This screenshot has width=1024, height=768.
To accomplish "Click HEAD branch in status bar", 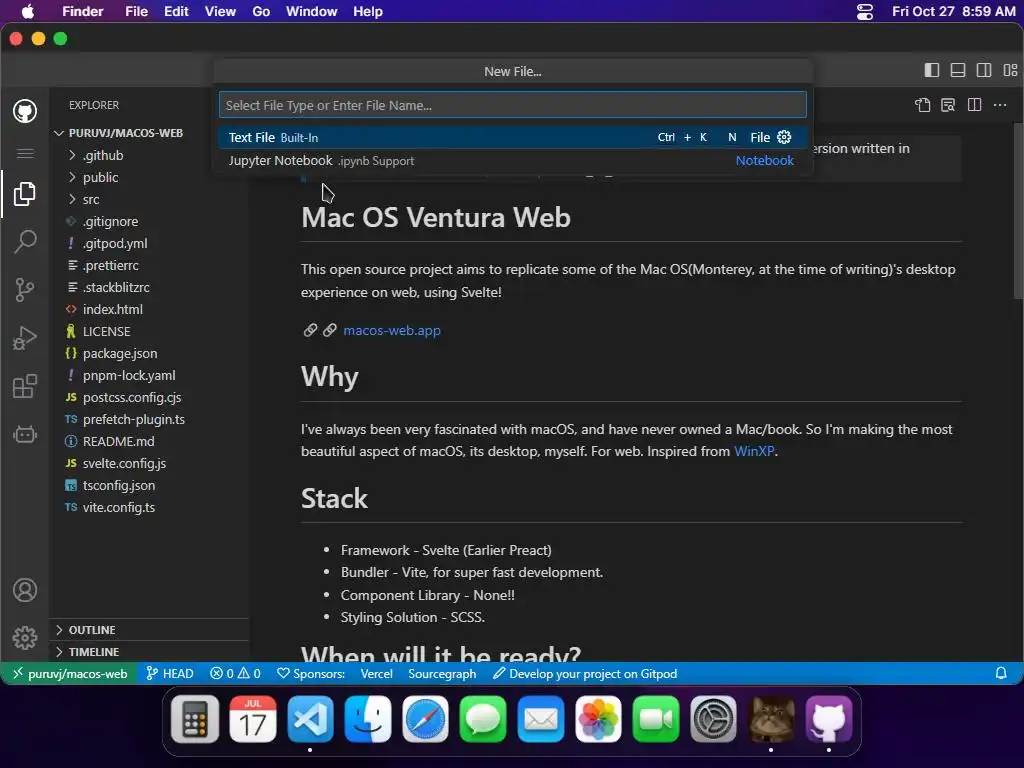I will pos(170,673).
